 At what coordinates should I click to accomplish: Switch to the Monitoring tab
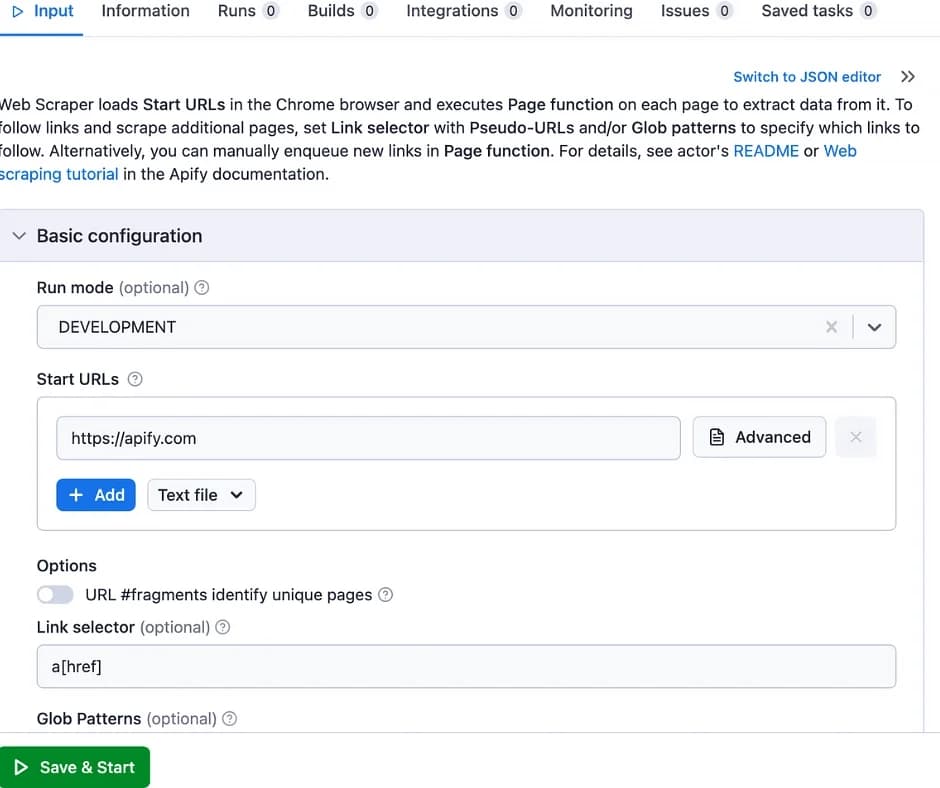[x=590, y=11]
